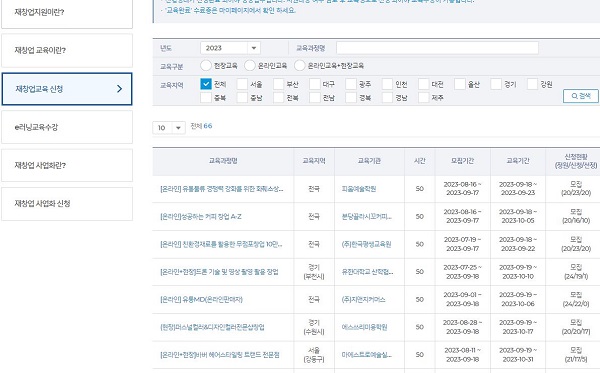Click the 시간 column header
600x373 pixels.
coord(419,161)
